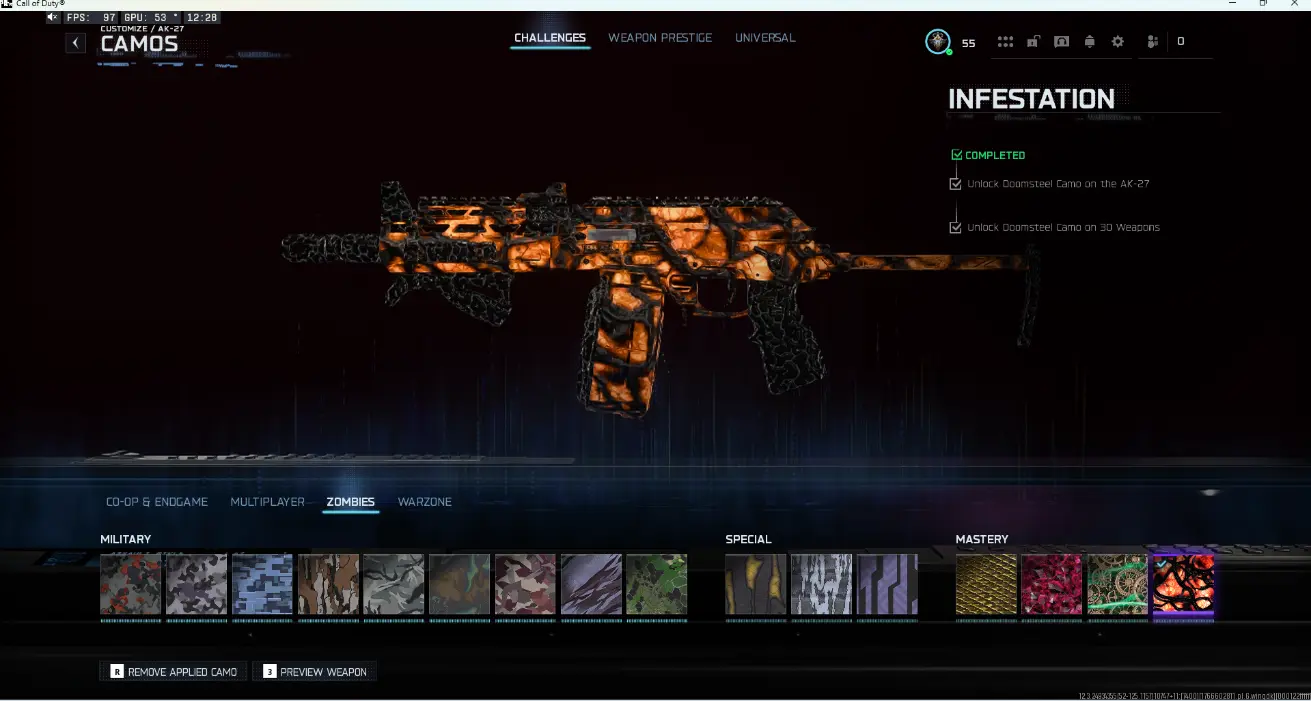Select the Warzone camo category
Screen dimensions: 1311x701
tap(425, 502)
